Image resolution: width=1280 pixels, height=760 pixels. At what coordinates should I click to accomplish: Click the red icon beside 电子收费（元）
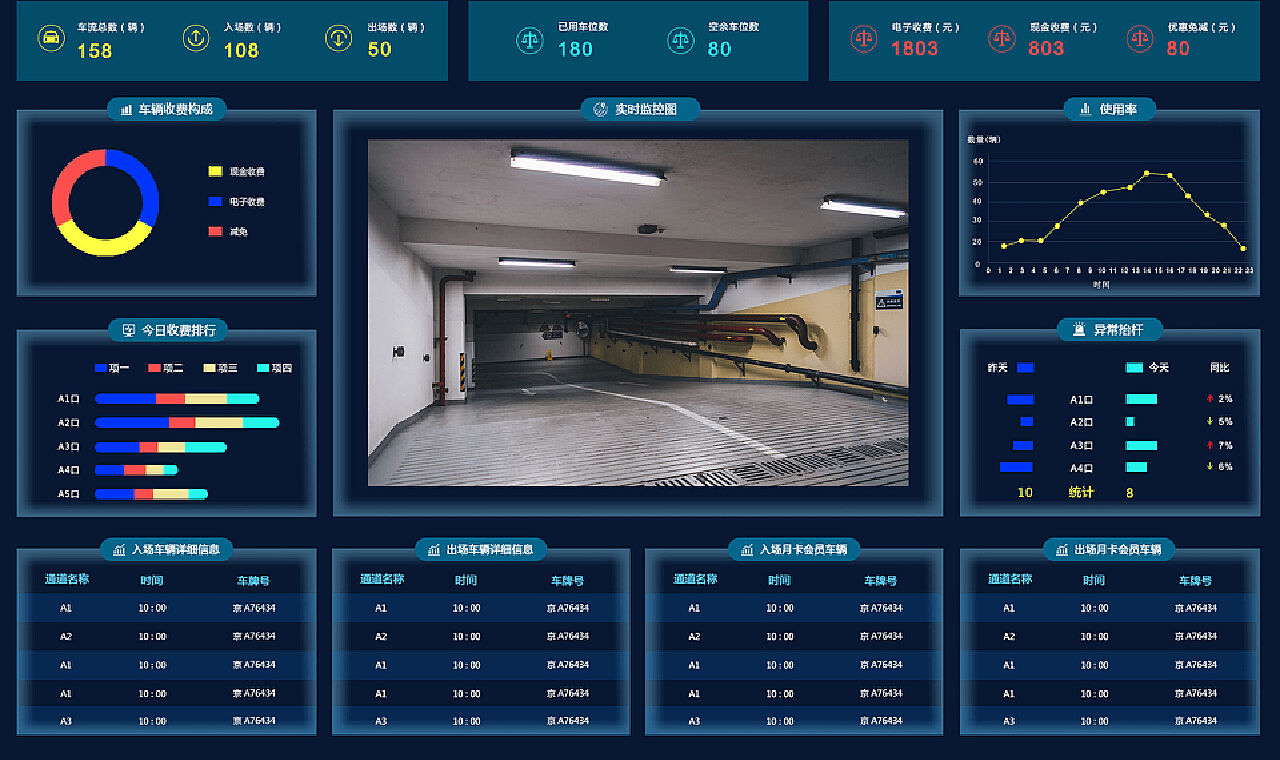coord(863,39)
